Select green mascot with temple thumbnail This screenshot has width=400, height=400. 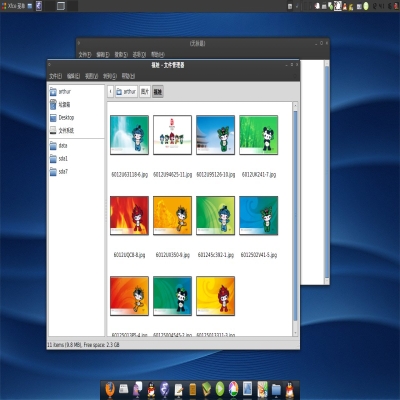point(215,135)
